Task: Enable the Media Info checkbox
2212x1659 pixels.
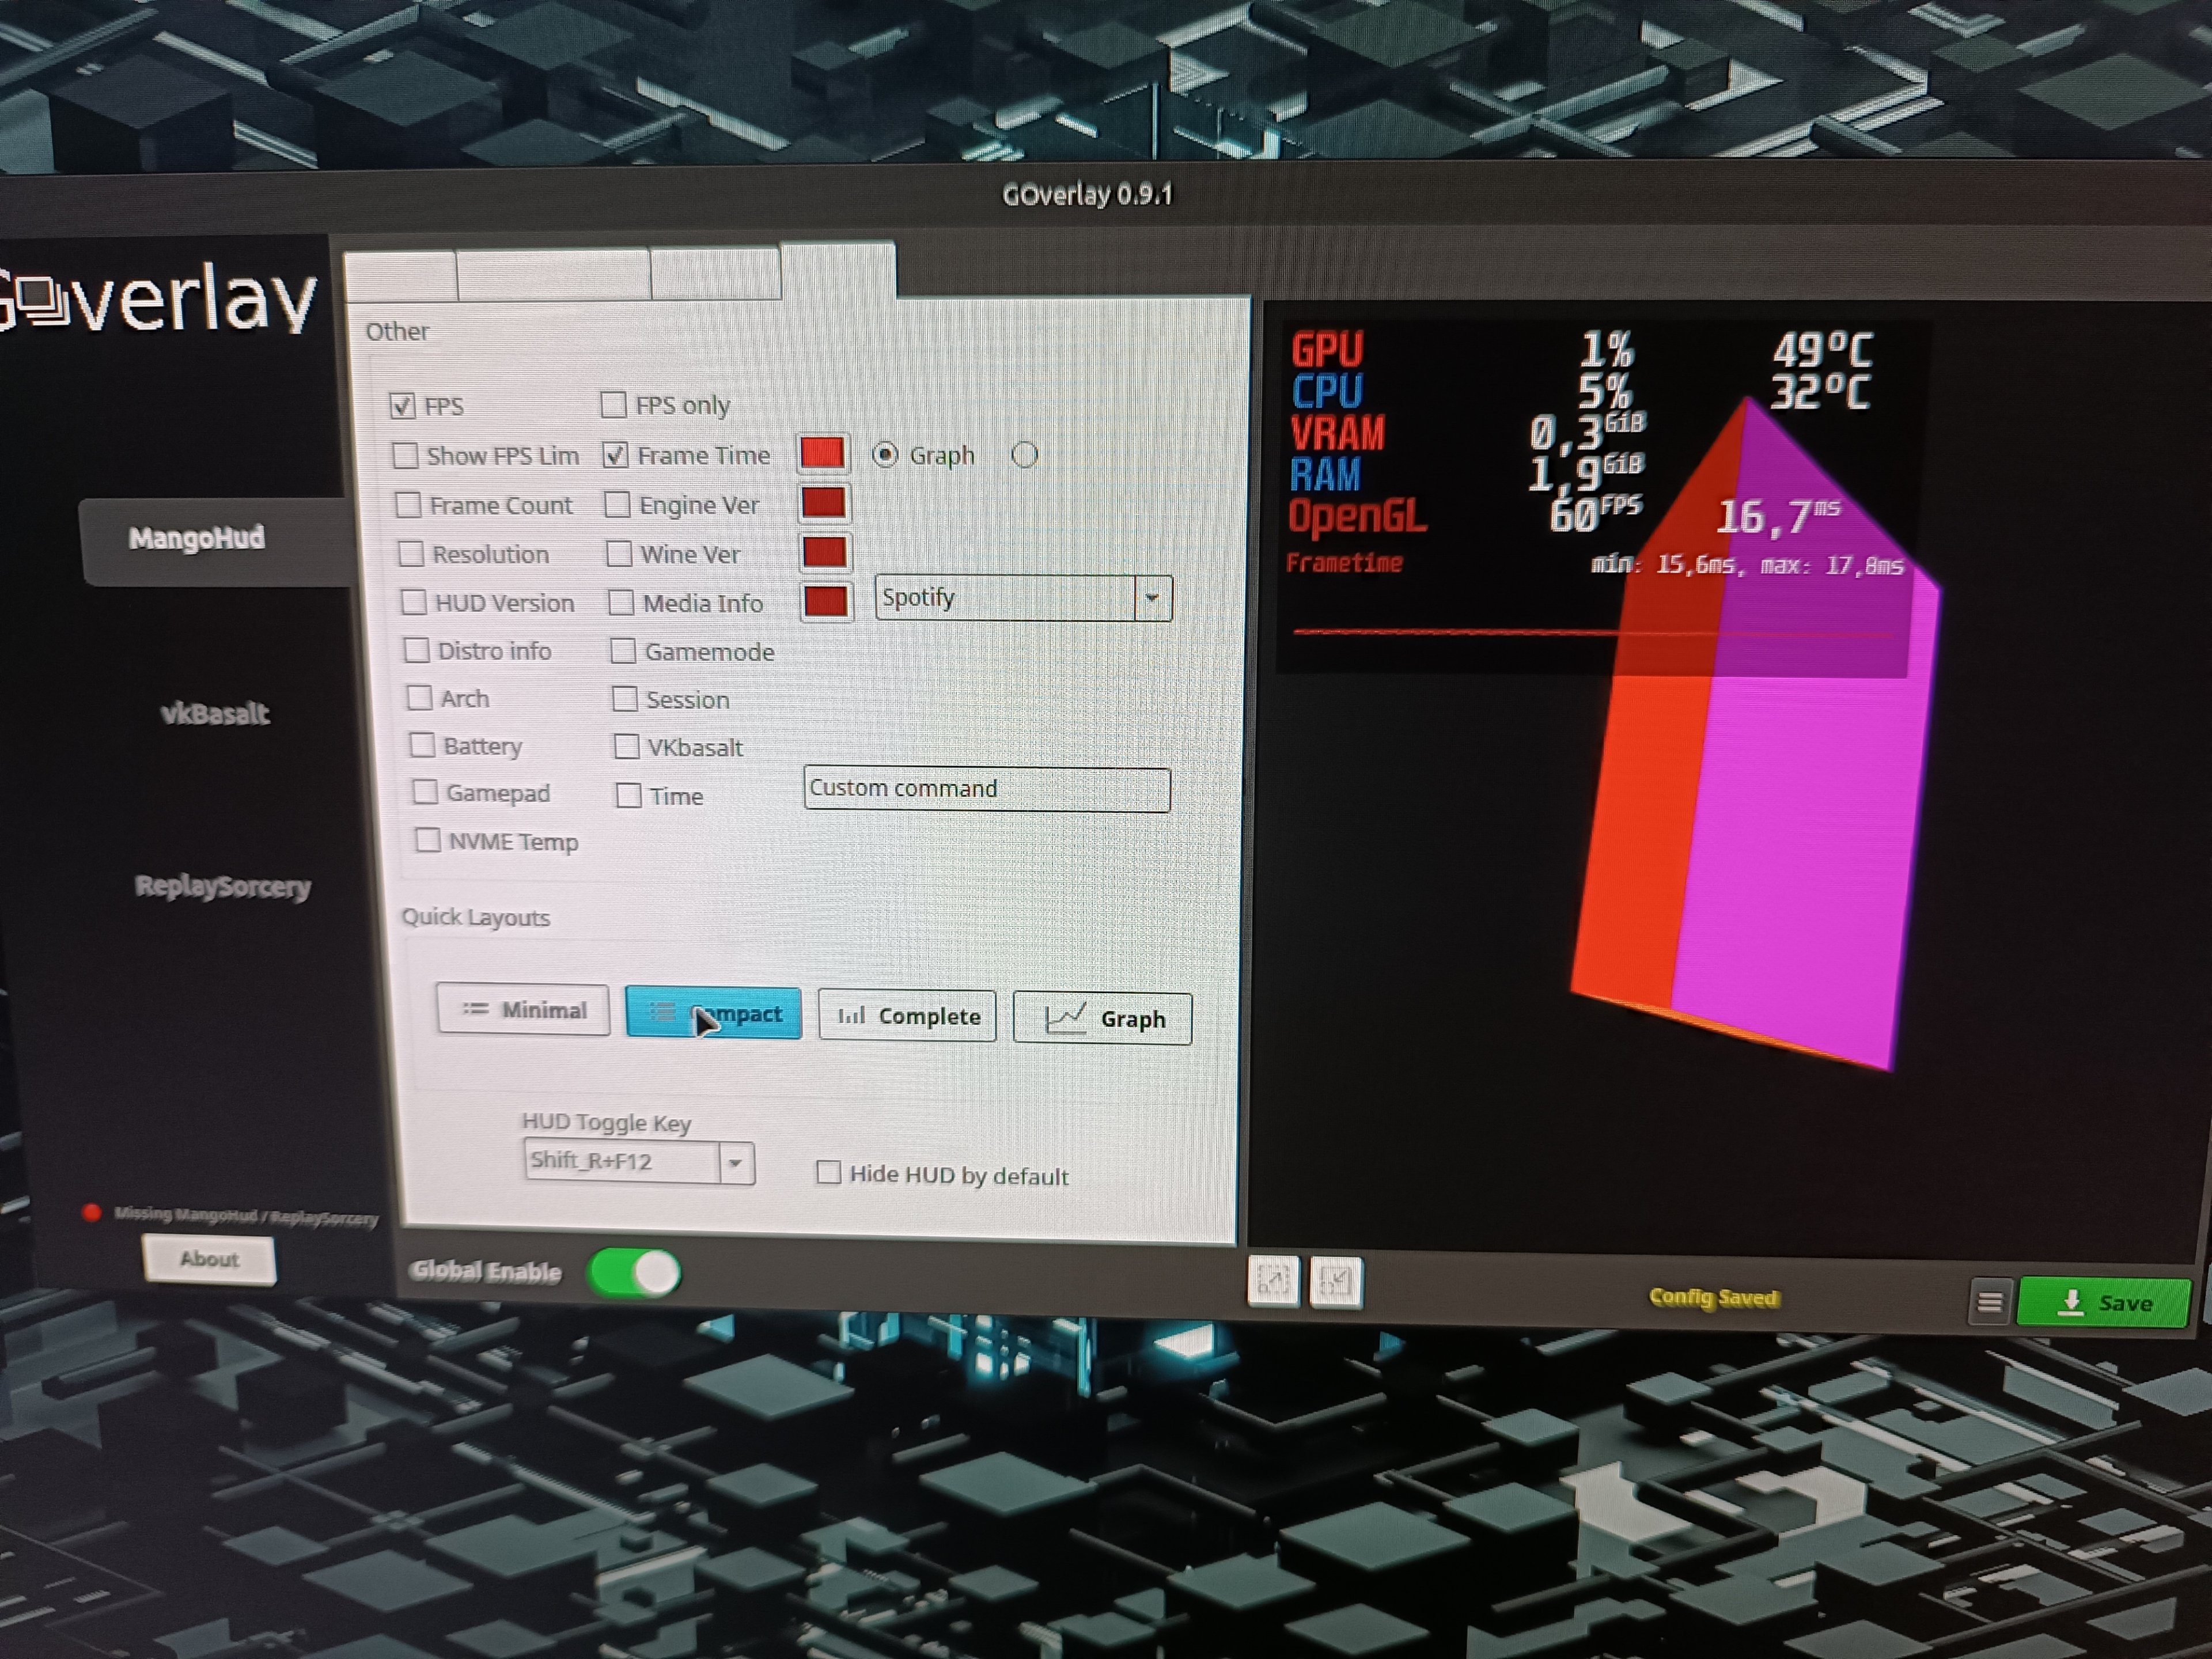Action: tap(621, 602)
